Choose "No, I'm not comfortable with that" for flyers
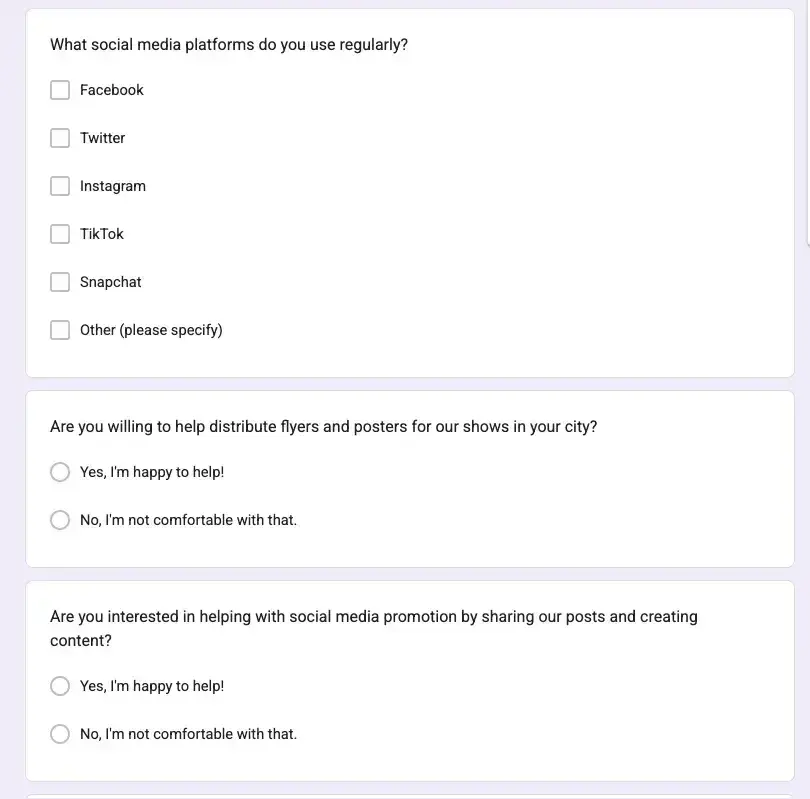 click(60, 520)
